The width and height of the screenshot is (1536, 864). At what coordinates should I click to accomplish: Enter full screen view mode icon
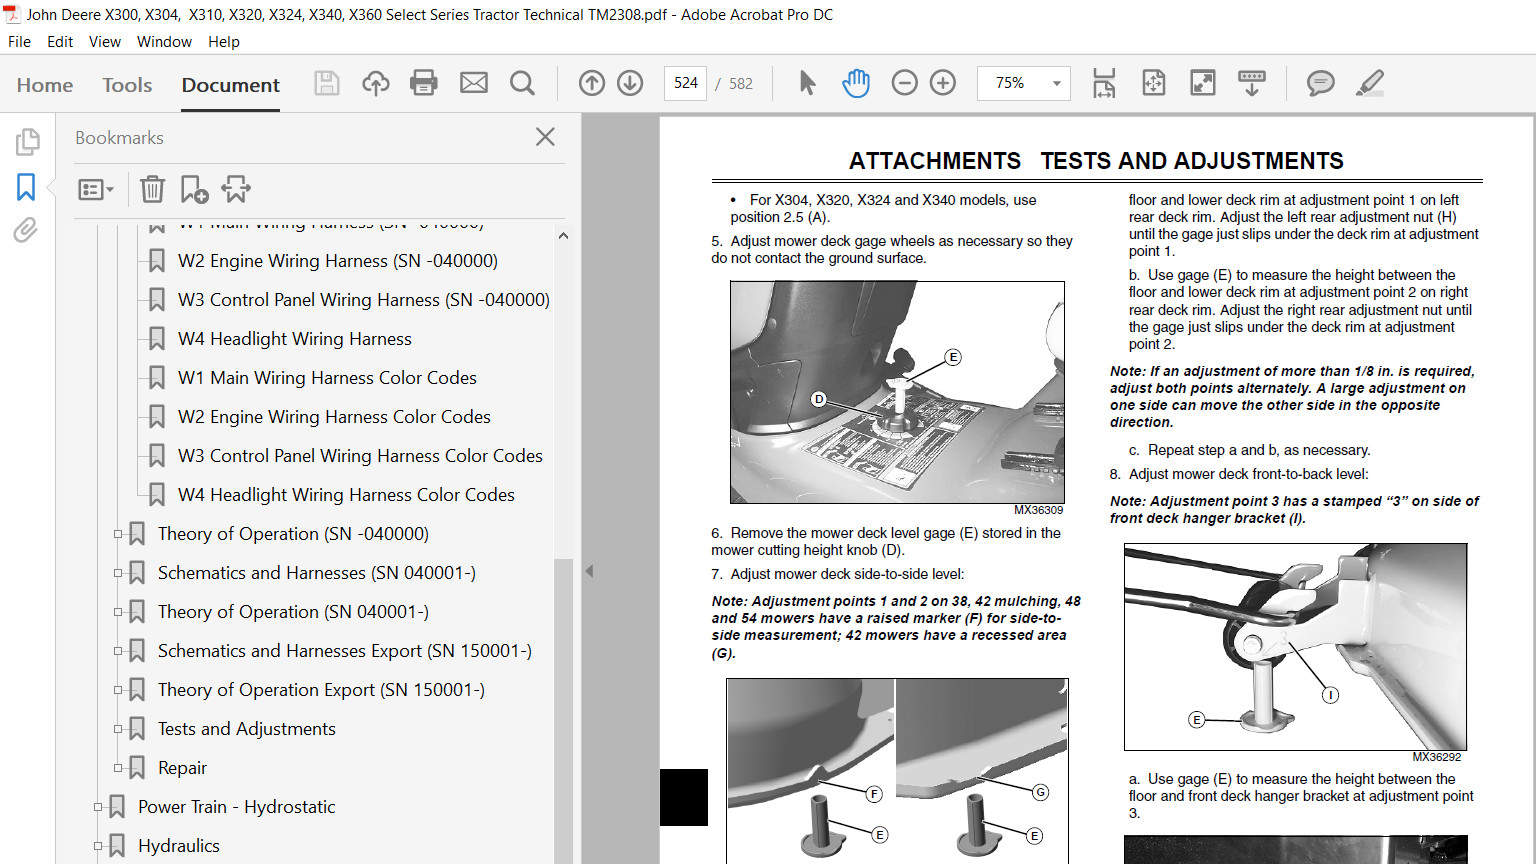(1203, 83)
